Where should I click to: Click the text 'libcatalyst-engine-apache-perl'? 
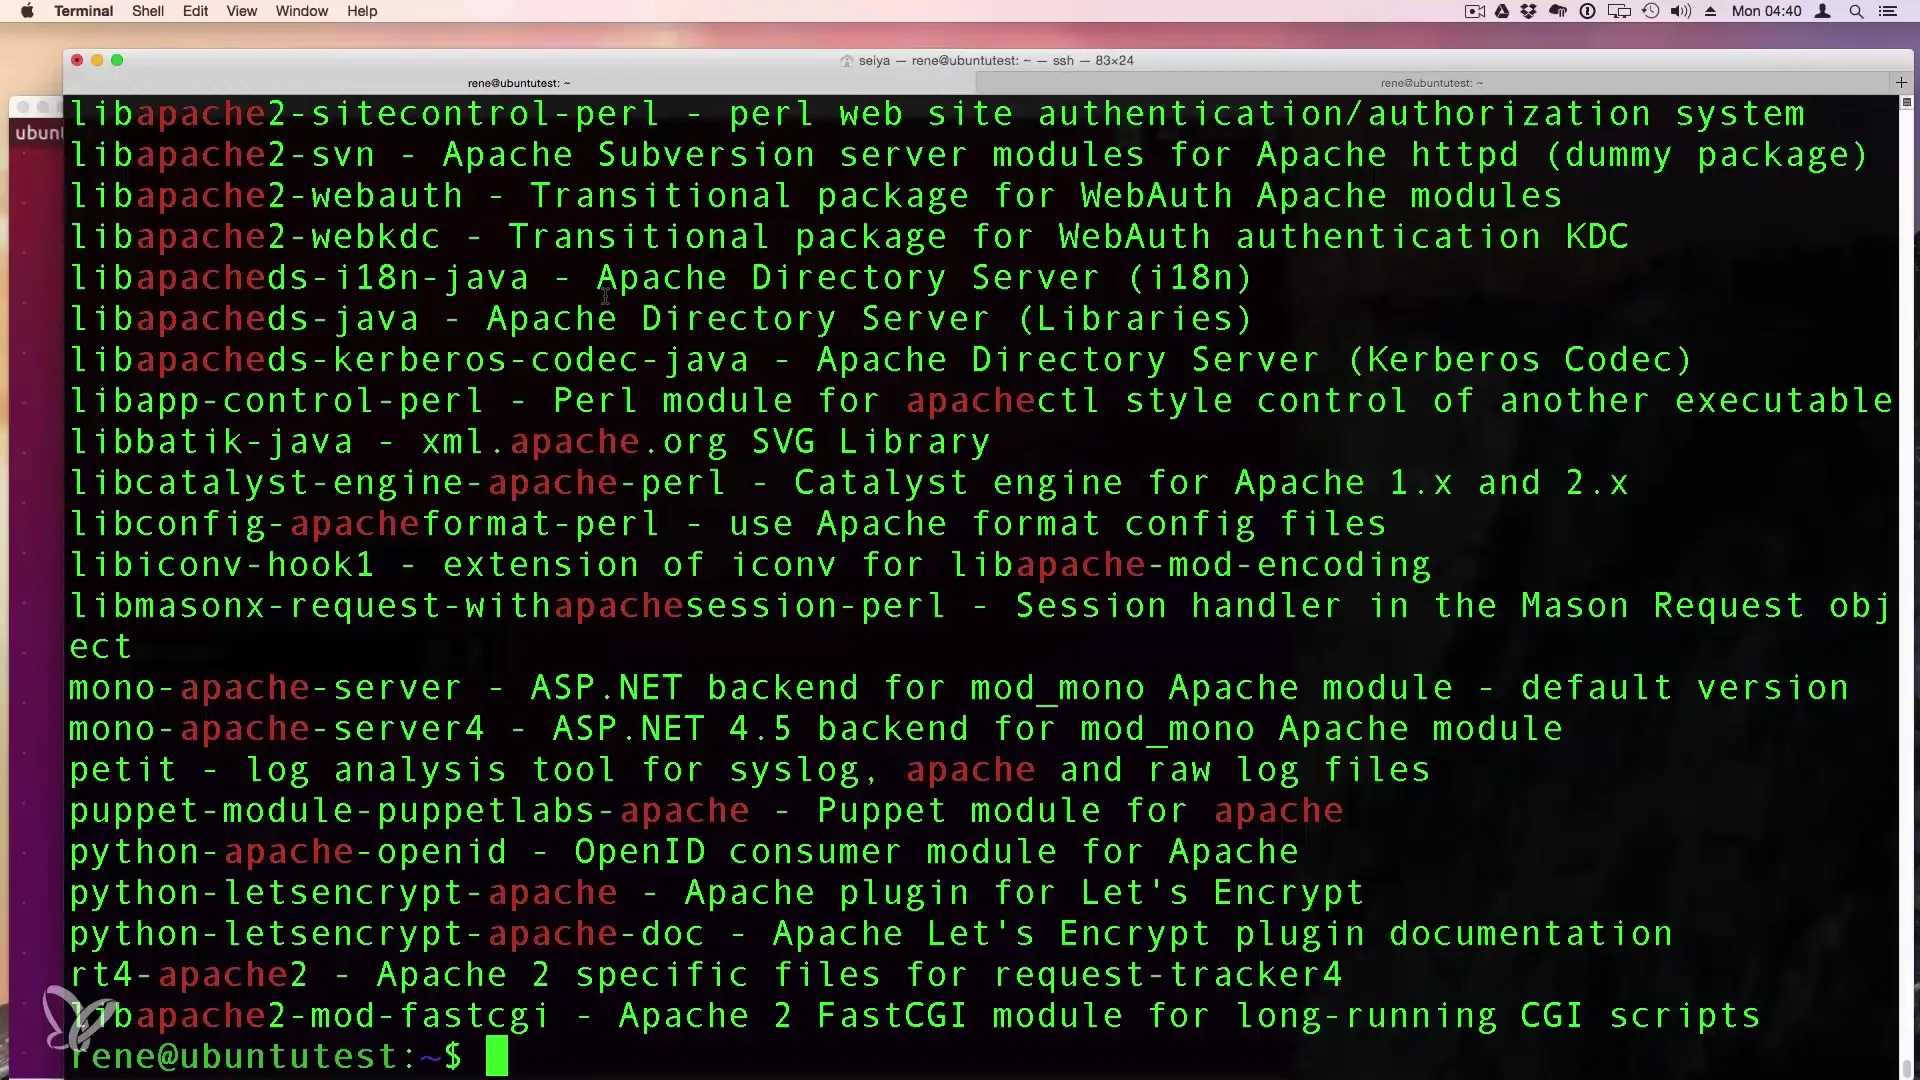tap(398, 483)
